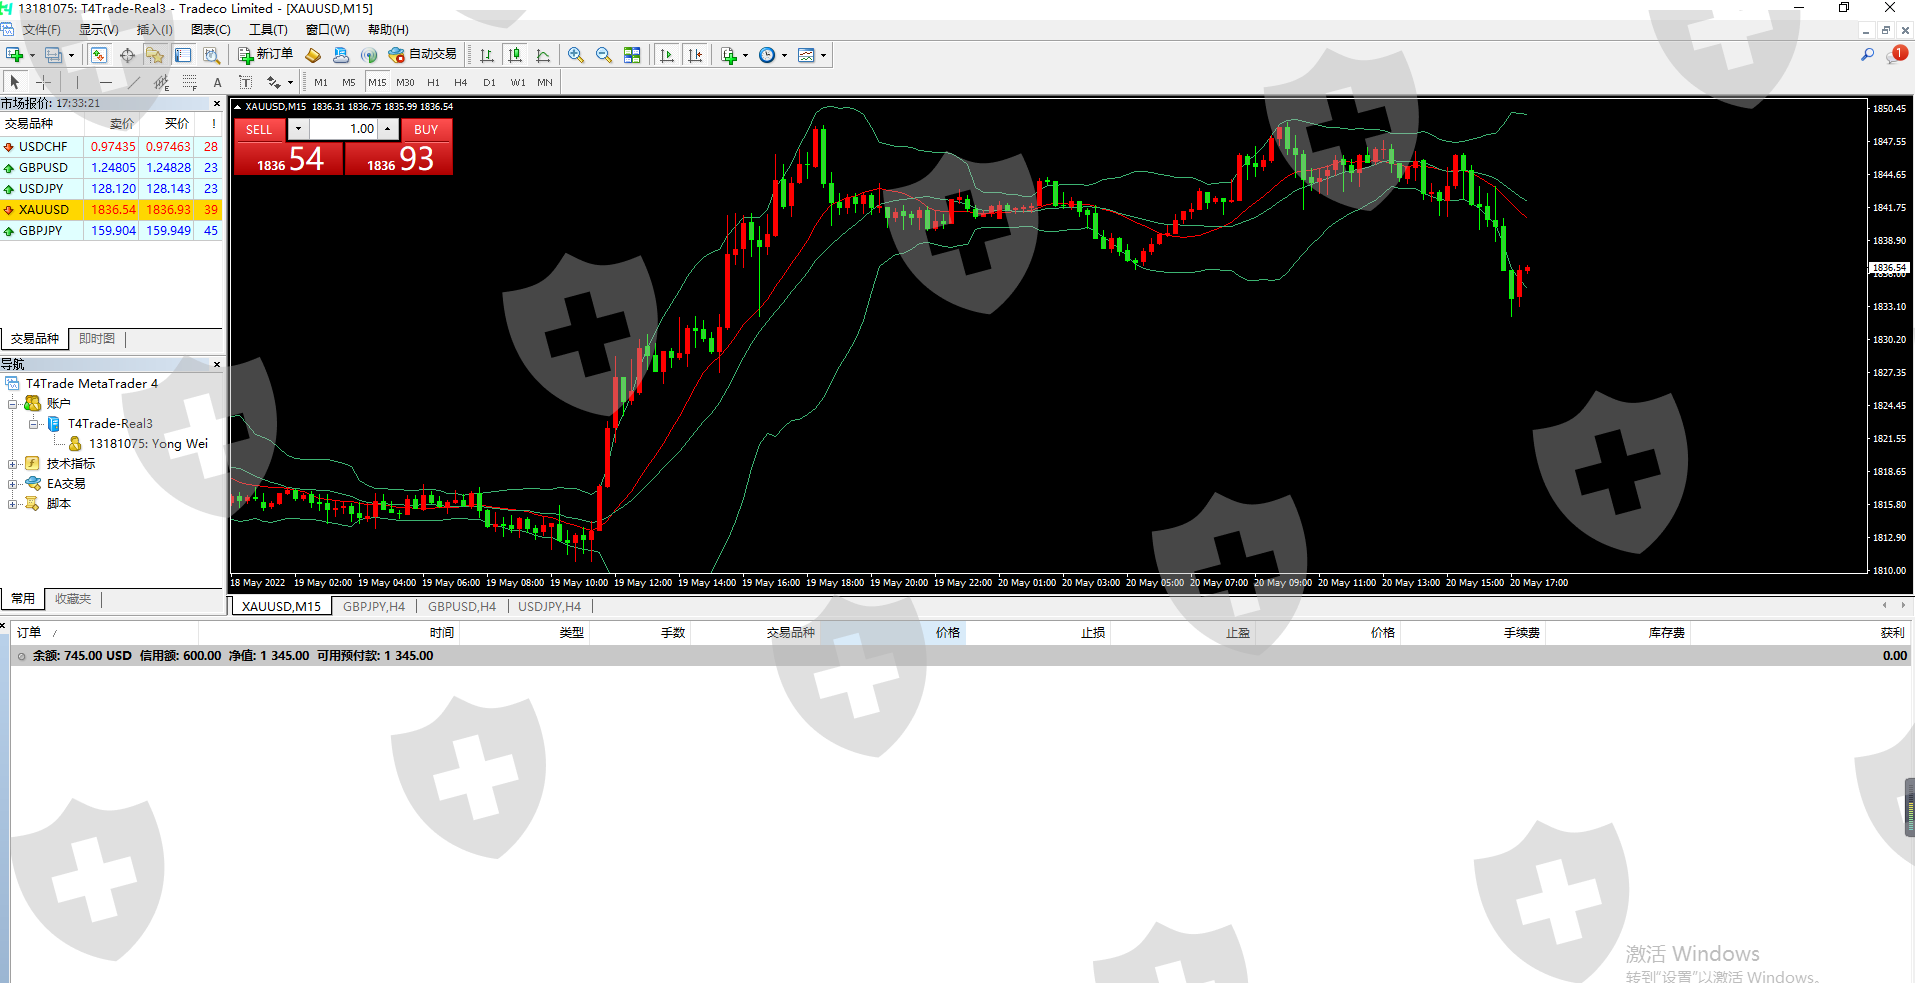Toggle the chart auto scroll button

coord(667,55)
